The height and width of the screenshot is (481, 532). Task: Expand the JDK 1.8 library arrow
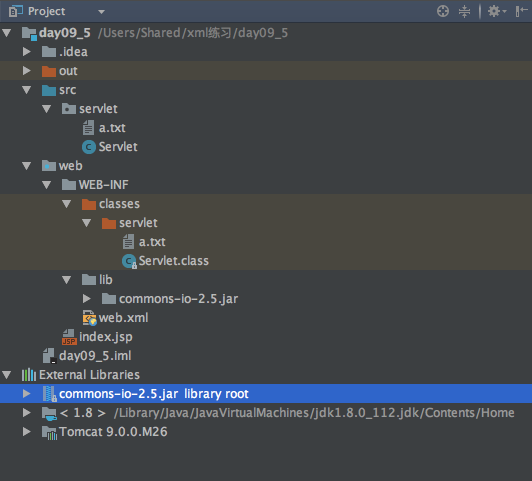[x=26, y=412]
